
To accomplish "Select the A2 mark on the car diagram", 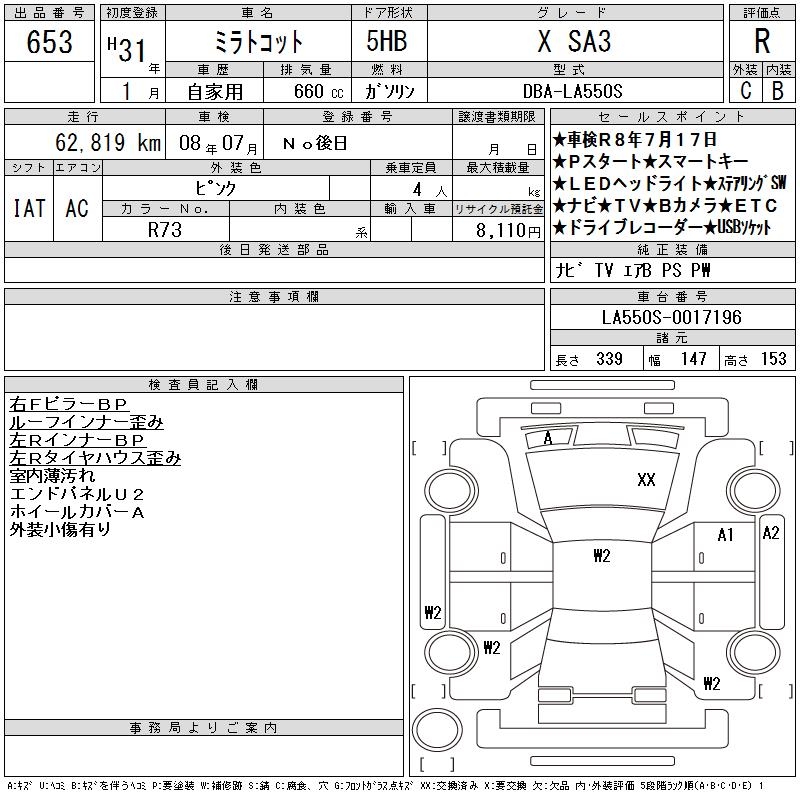I will click(x=770, y=533).
